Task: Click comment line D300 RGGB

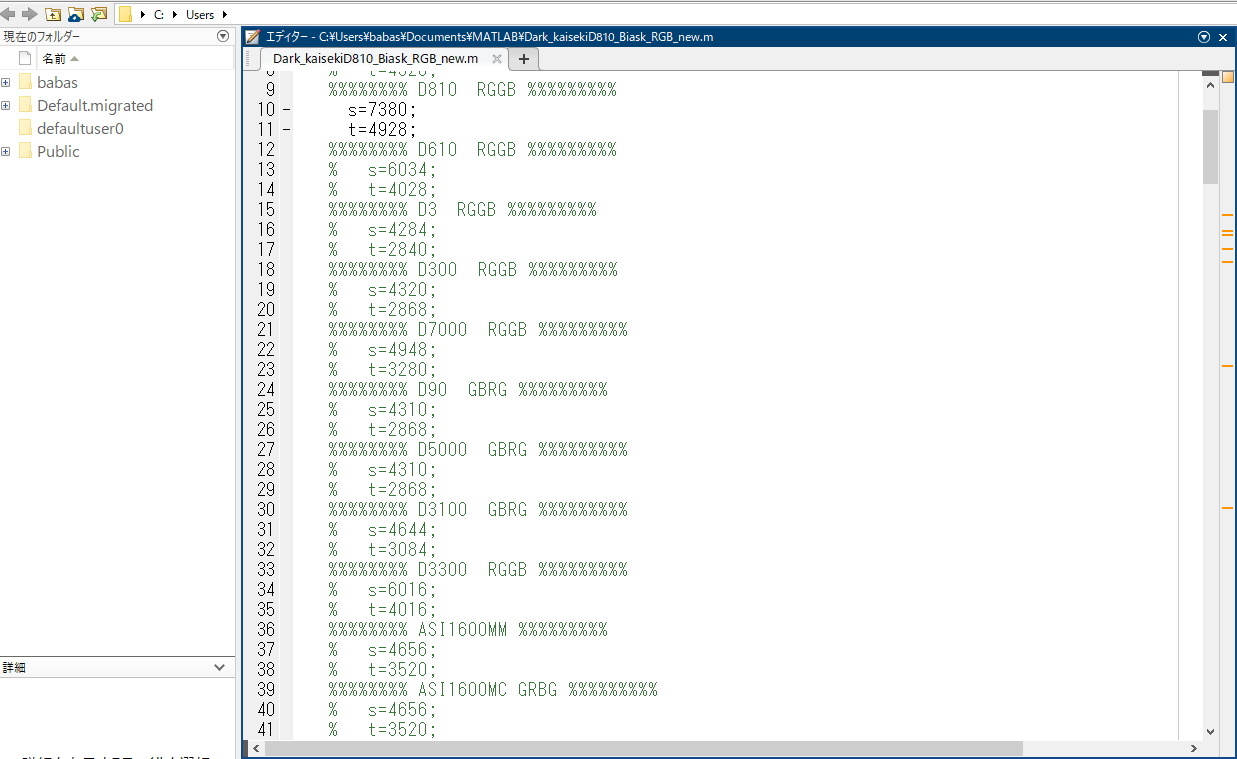Action: (472, 270)
